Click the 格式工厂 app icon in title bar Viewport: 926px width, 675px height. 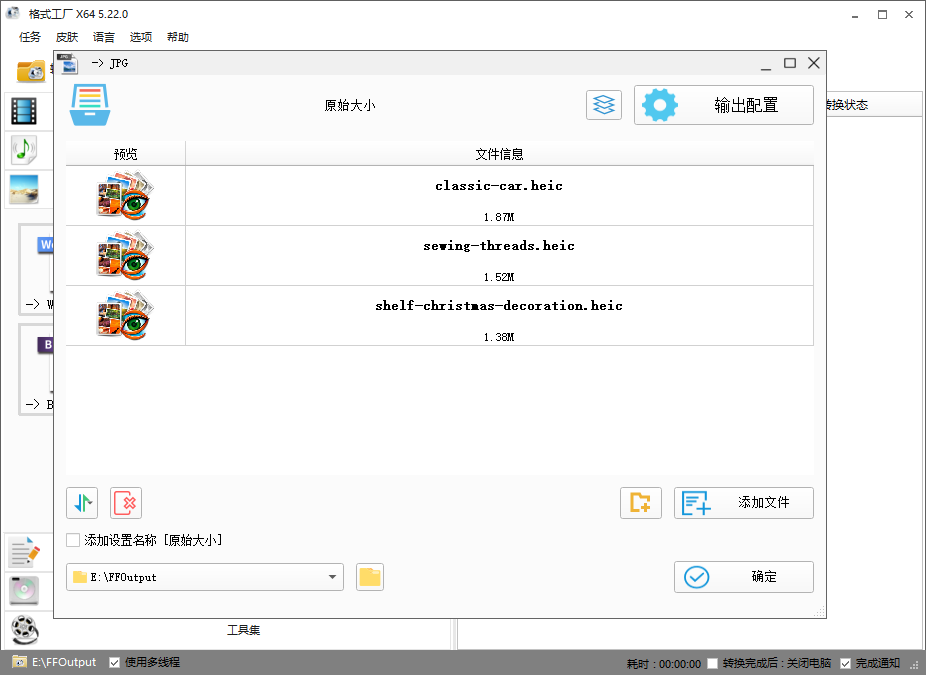click(12, 14)
